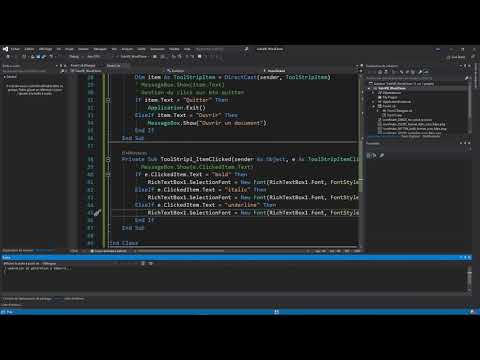This screenshot has height=360, width=480.
Task: Click the Property Pages wrench in Properties panel
Action: coord(382,155)
